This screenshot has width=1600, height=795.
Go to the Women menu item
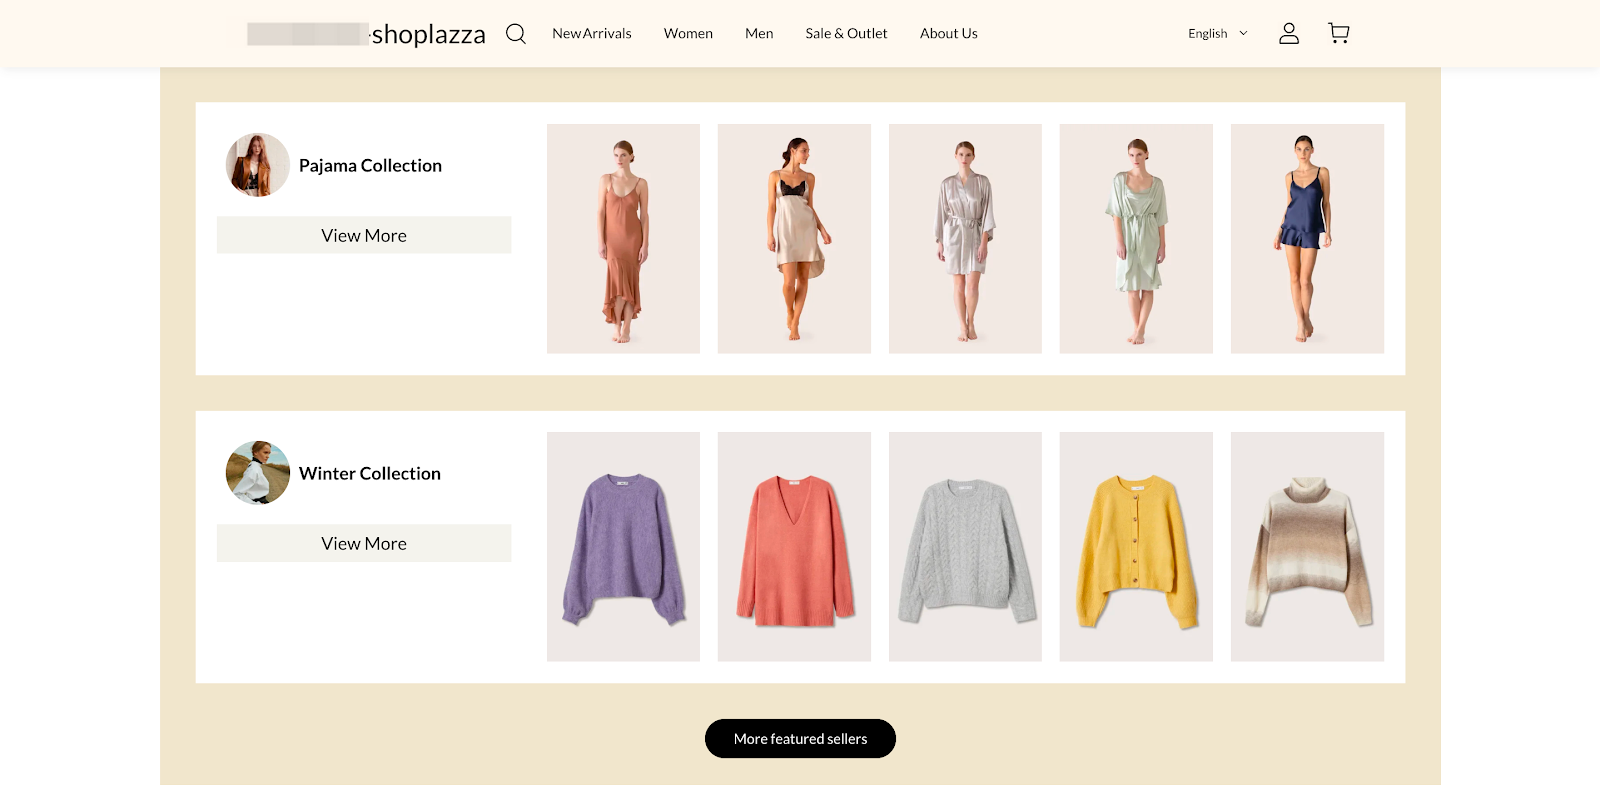coord(688,34)
